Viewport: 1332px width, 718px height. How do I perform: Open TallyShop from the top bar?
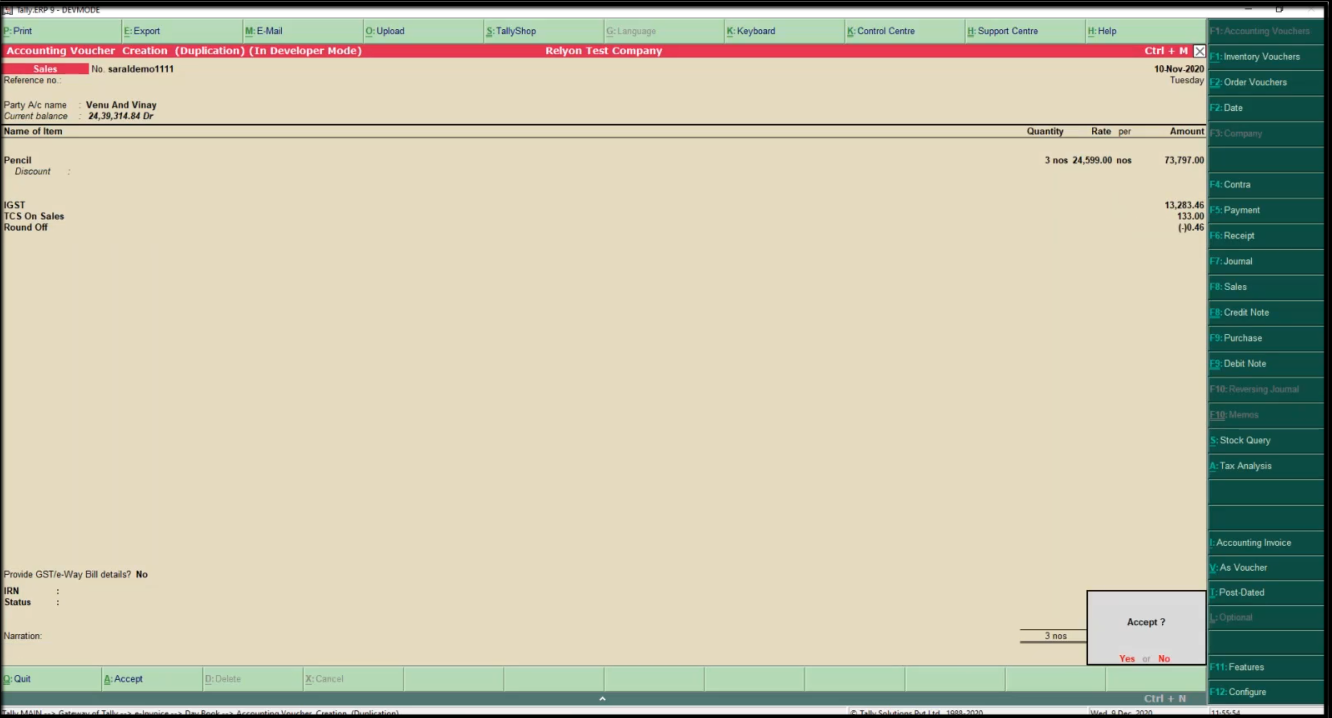point(543,31)
